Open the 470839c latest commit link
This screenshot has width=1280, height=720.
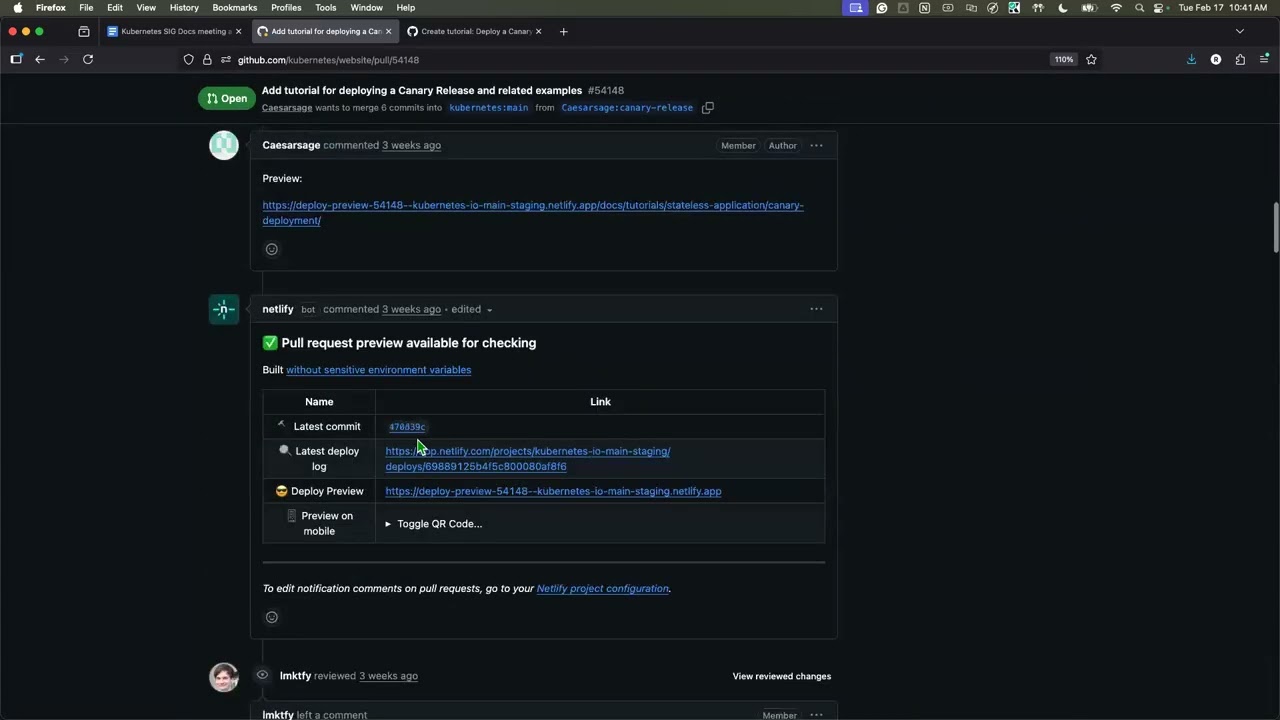click(407, 427)
